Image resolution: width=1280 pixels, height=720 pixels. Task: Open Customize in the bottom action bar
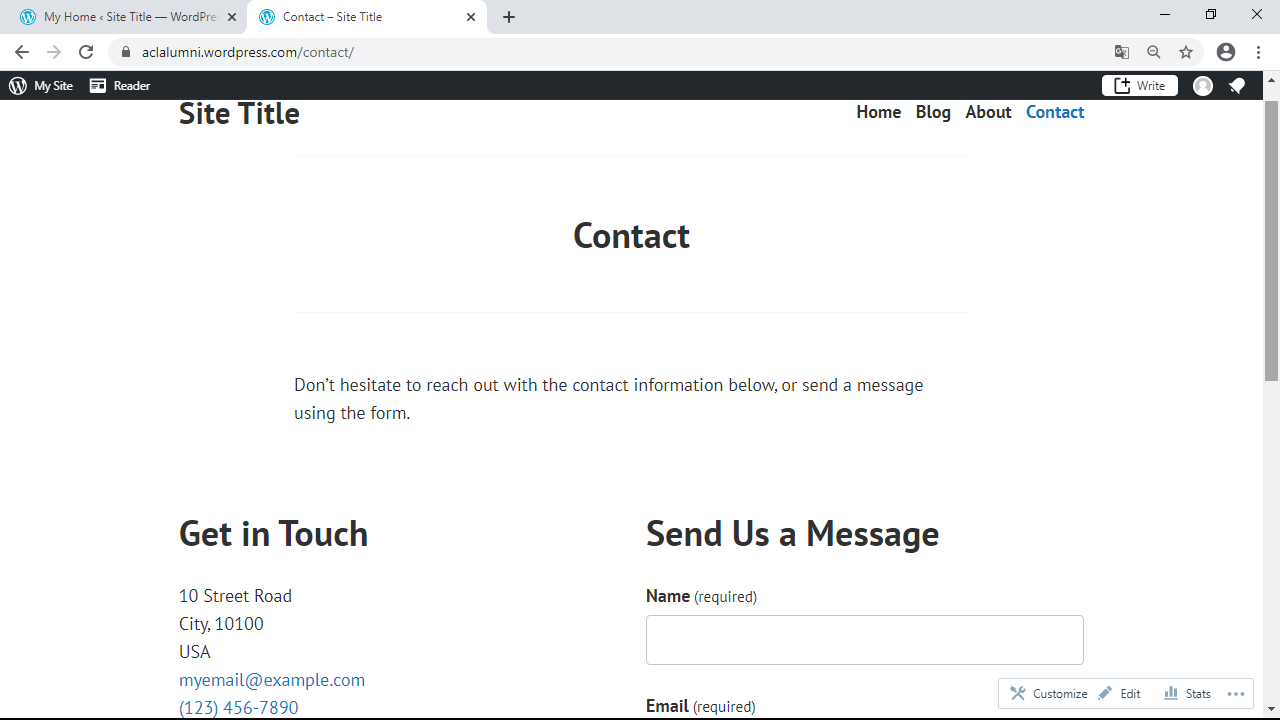click(x=1049, y=694)
